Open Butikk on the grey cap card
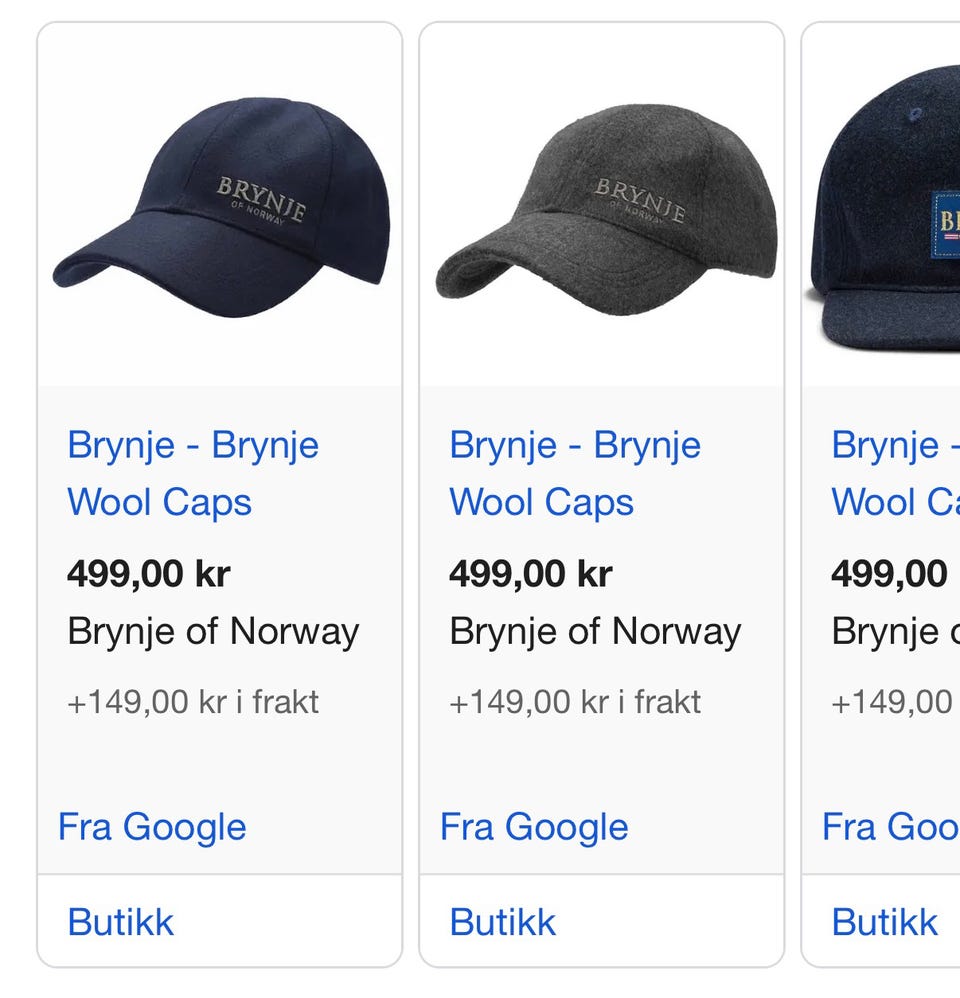The height and width of the screenshot is (998, 960). tap(502, 922)
